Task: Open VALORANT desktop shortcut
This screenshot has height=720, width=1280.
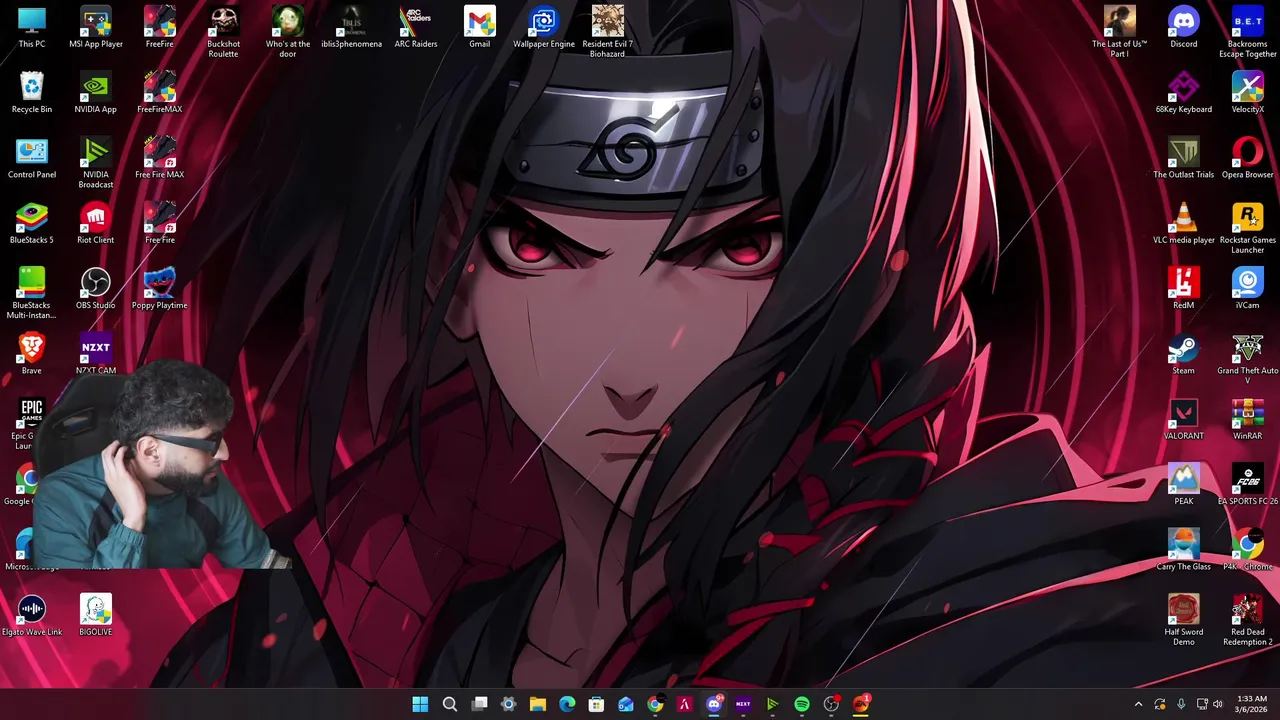Action: tap(1184, 419)
